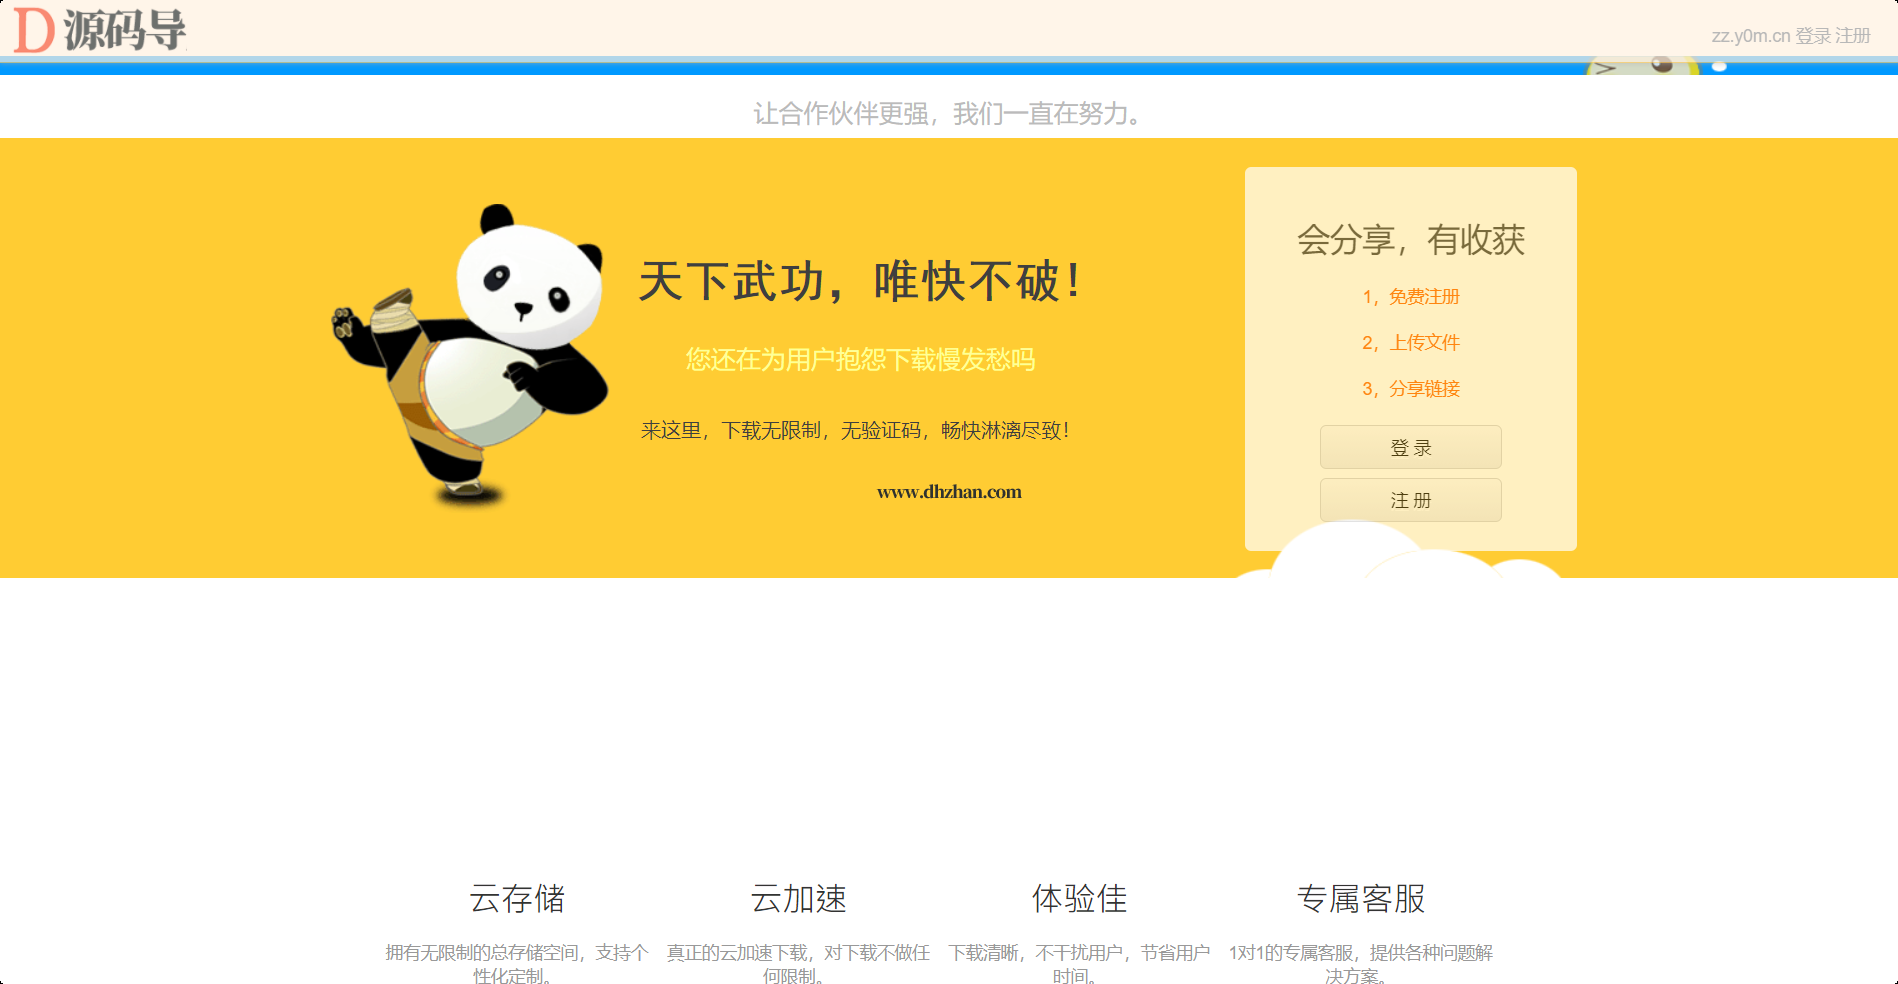Image resolution: width=1898 pixels, height=984 pixels.
Task: Click the 体验佳 feature heading
Action: pos(1079,898)
